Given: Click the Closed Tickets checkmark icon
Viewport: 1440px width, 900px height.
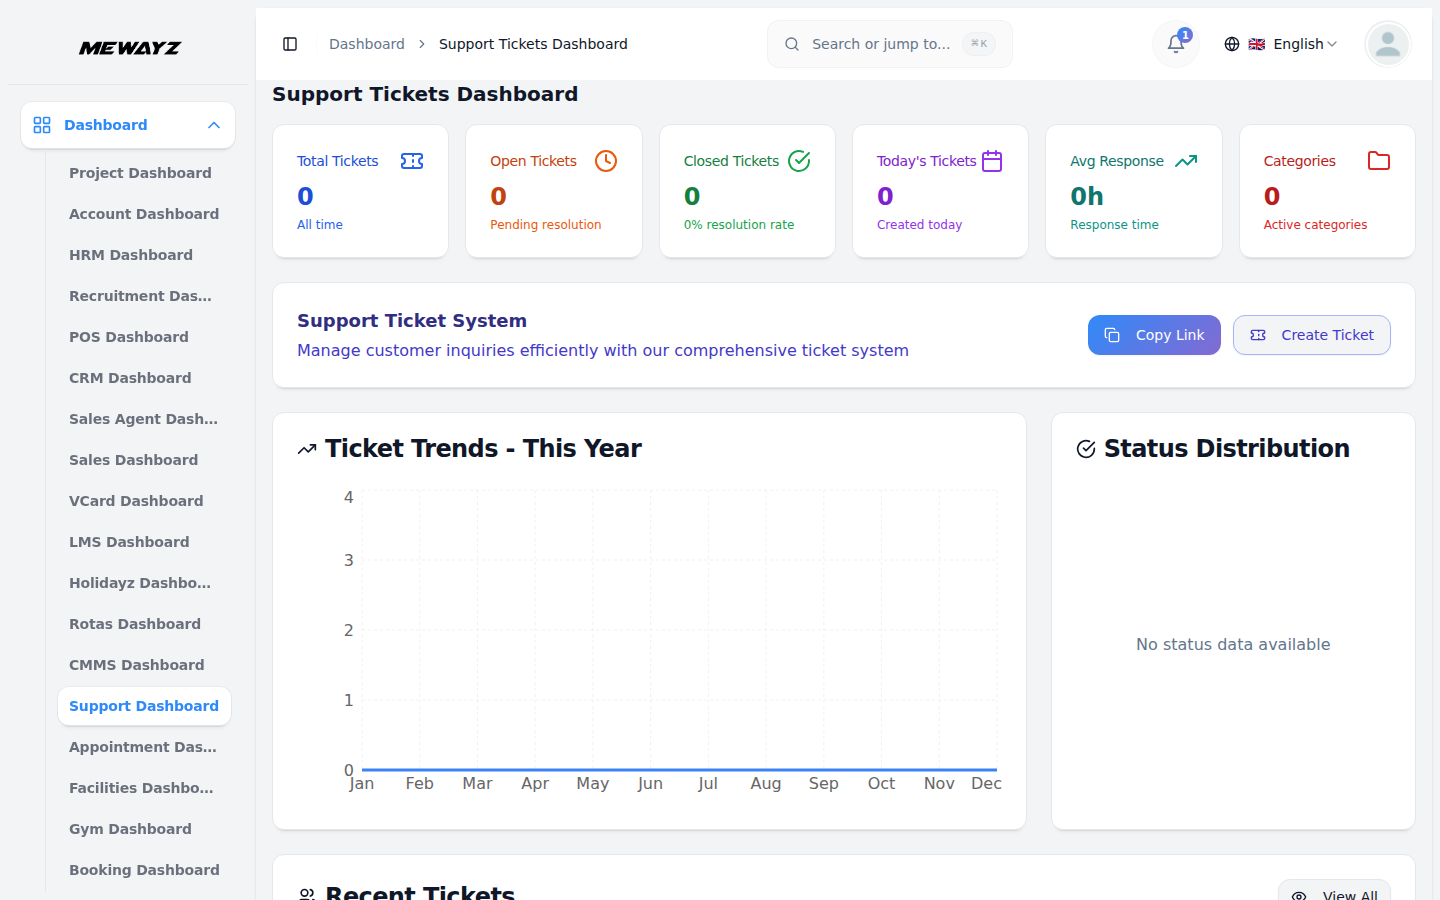Looking at the screenshot, I should tap(798, 160).
